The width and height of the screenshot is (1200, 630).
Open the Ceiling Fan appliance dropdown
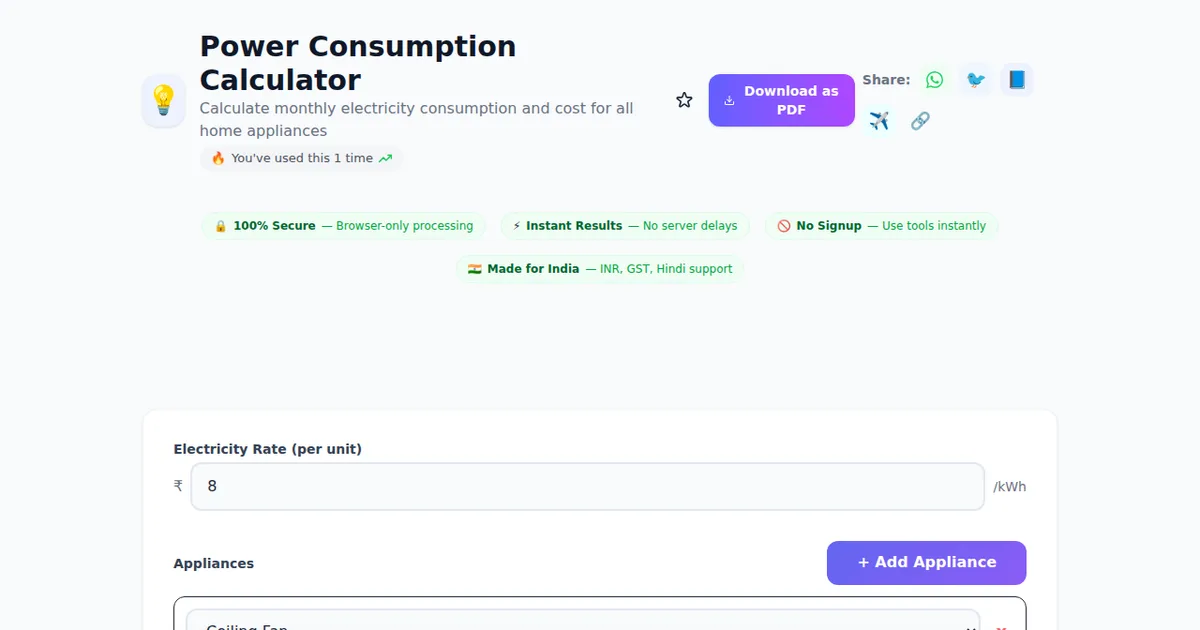[x=582, y=622]
